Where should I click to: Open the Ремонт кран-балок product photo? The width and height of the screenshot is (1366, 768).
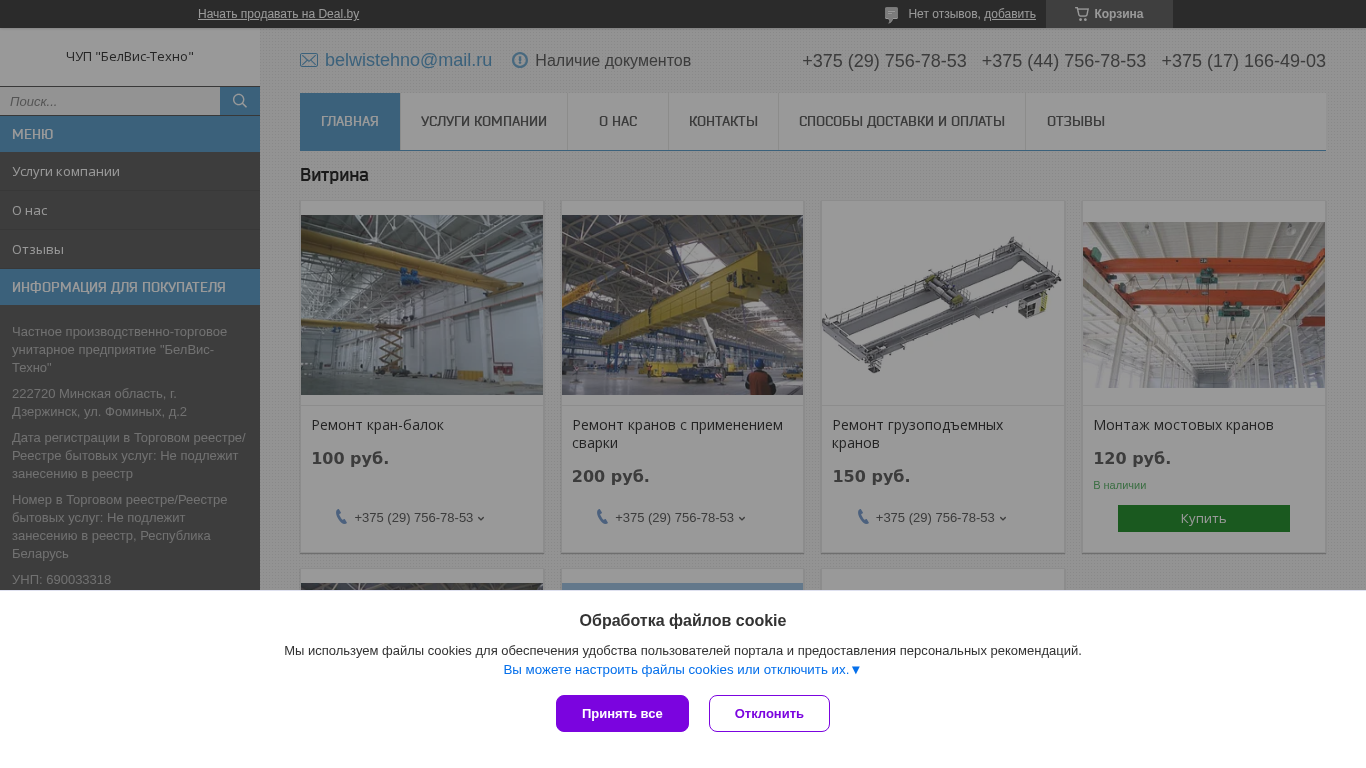pos(422,305)
